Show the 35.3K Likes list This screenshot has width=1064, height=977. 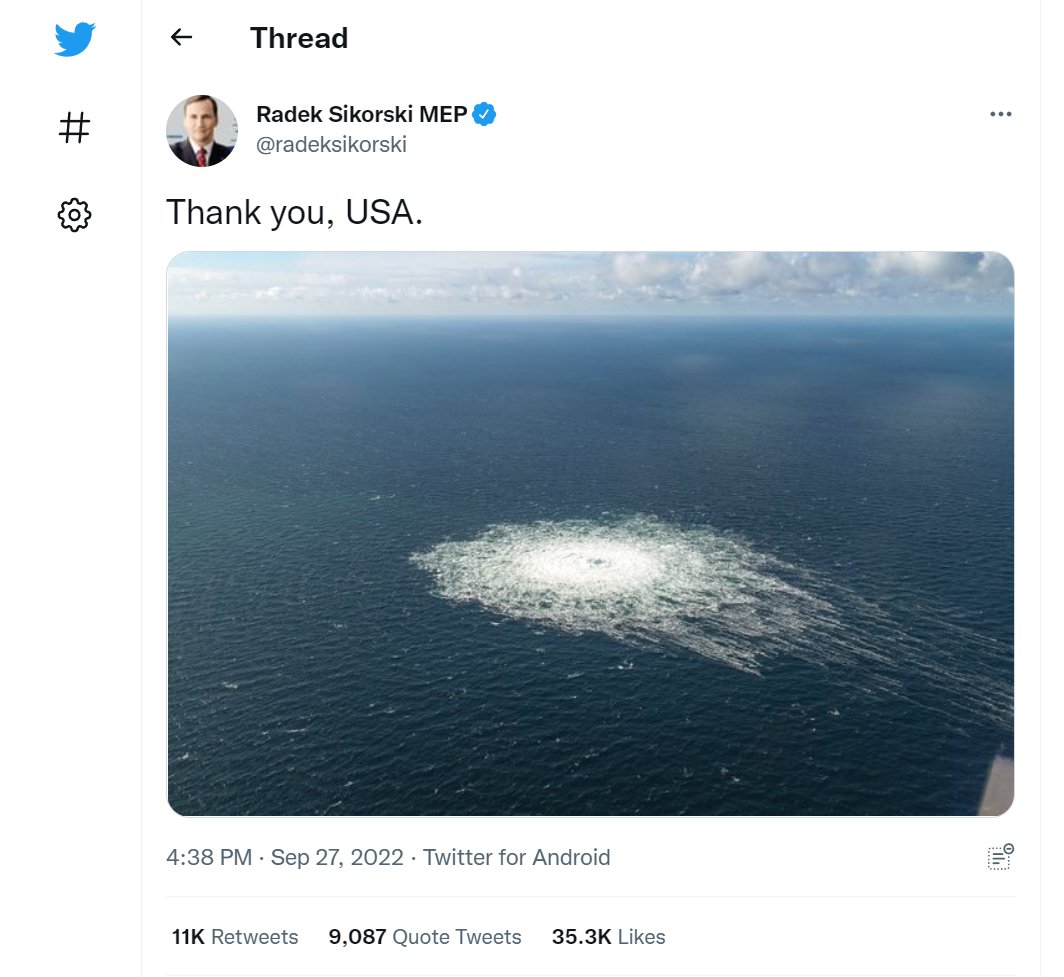click(608, 937)
